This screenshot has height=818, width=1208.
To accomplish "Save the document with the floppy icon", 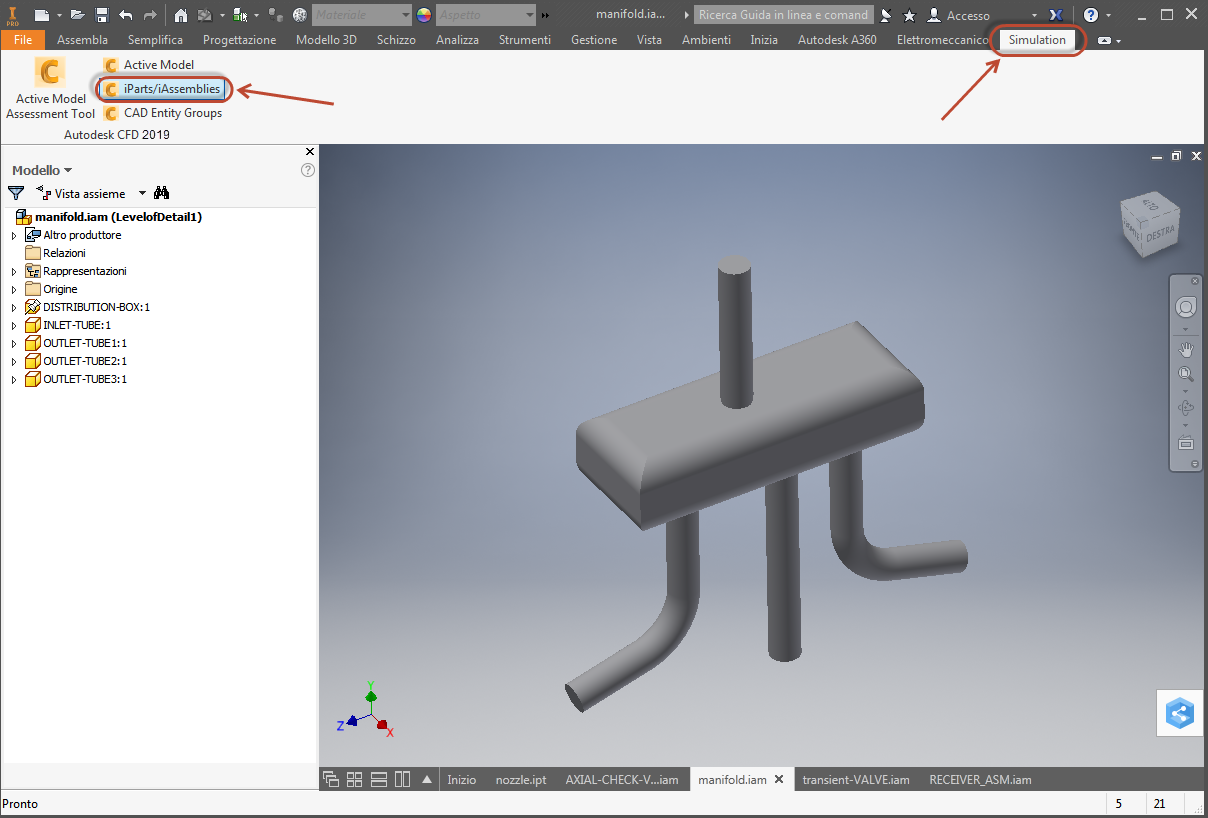I will [101, 15].
